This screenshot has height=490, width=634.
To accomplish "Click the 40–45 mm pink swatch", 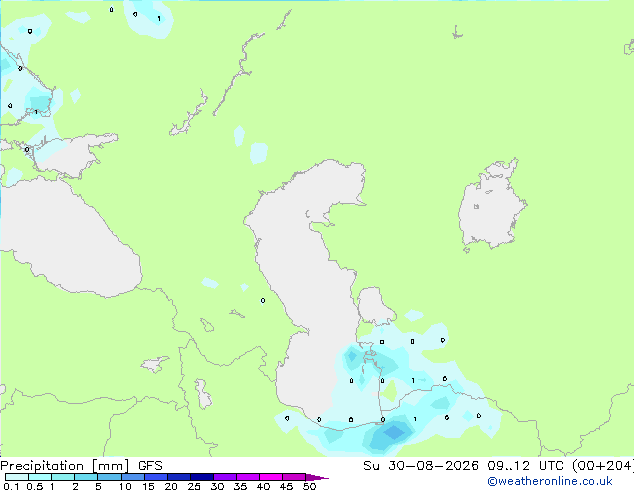I will coord(271,477).
